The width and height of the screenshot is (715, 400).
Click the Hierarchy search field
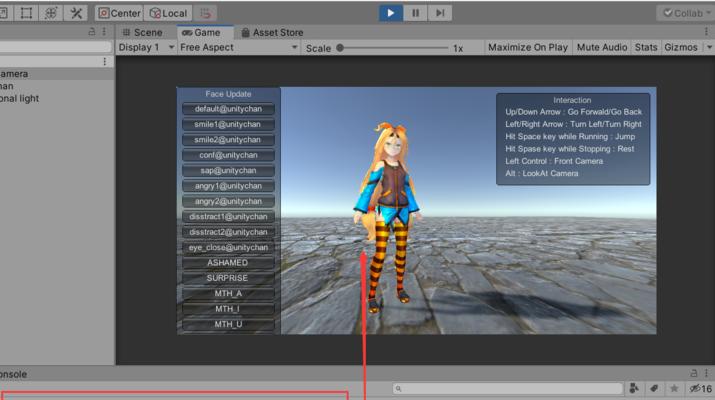55,47
